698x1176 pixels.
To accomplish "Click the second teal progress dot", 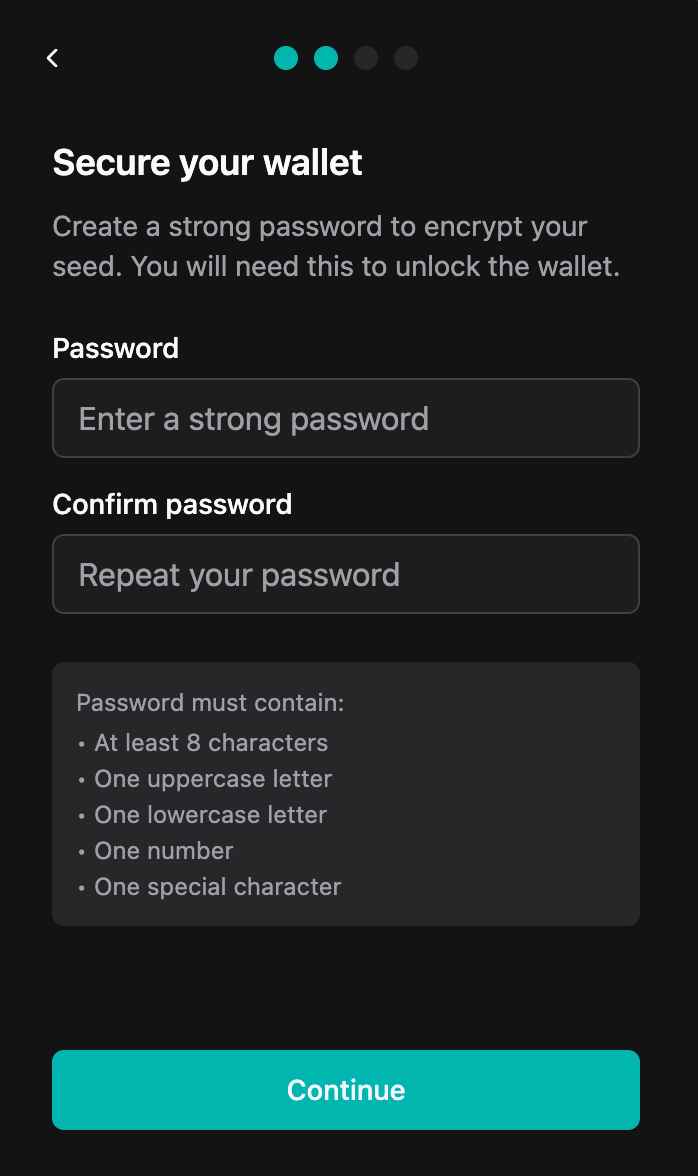I will (x=326, y=58).
